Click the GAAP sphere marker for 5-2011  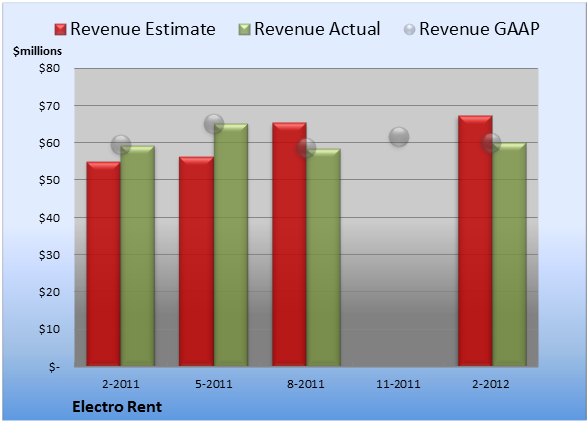pos(214,123)
